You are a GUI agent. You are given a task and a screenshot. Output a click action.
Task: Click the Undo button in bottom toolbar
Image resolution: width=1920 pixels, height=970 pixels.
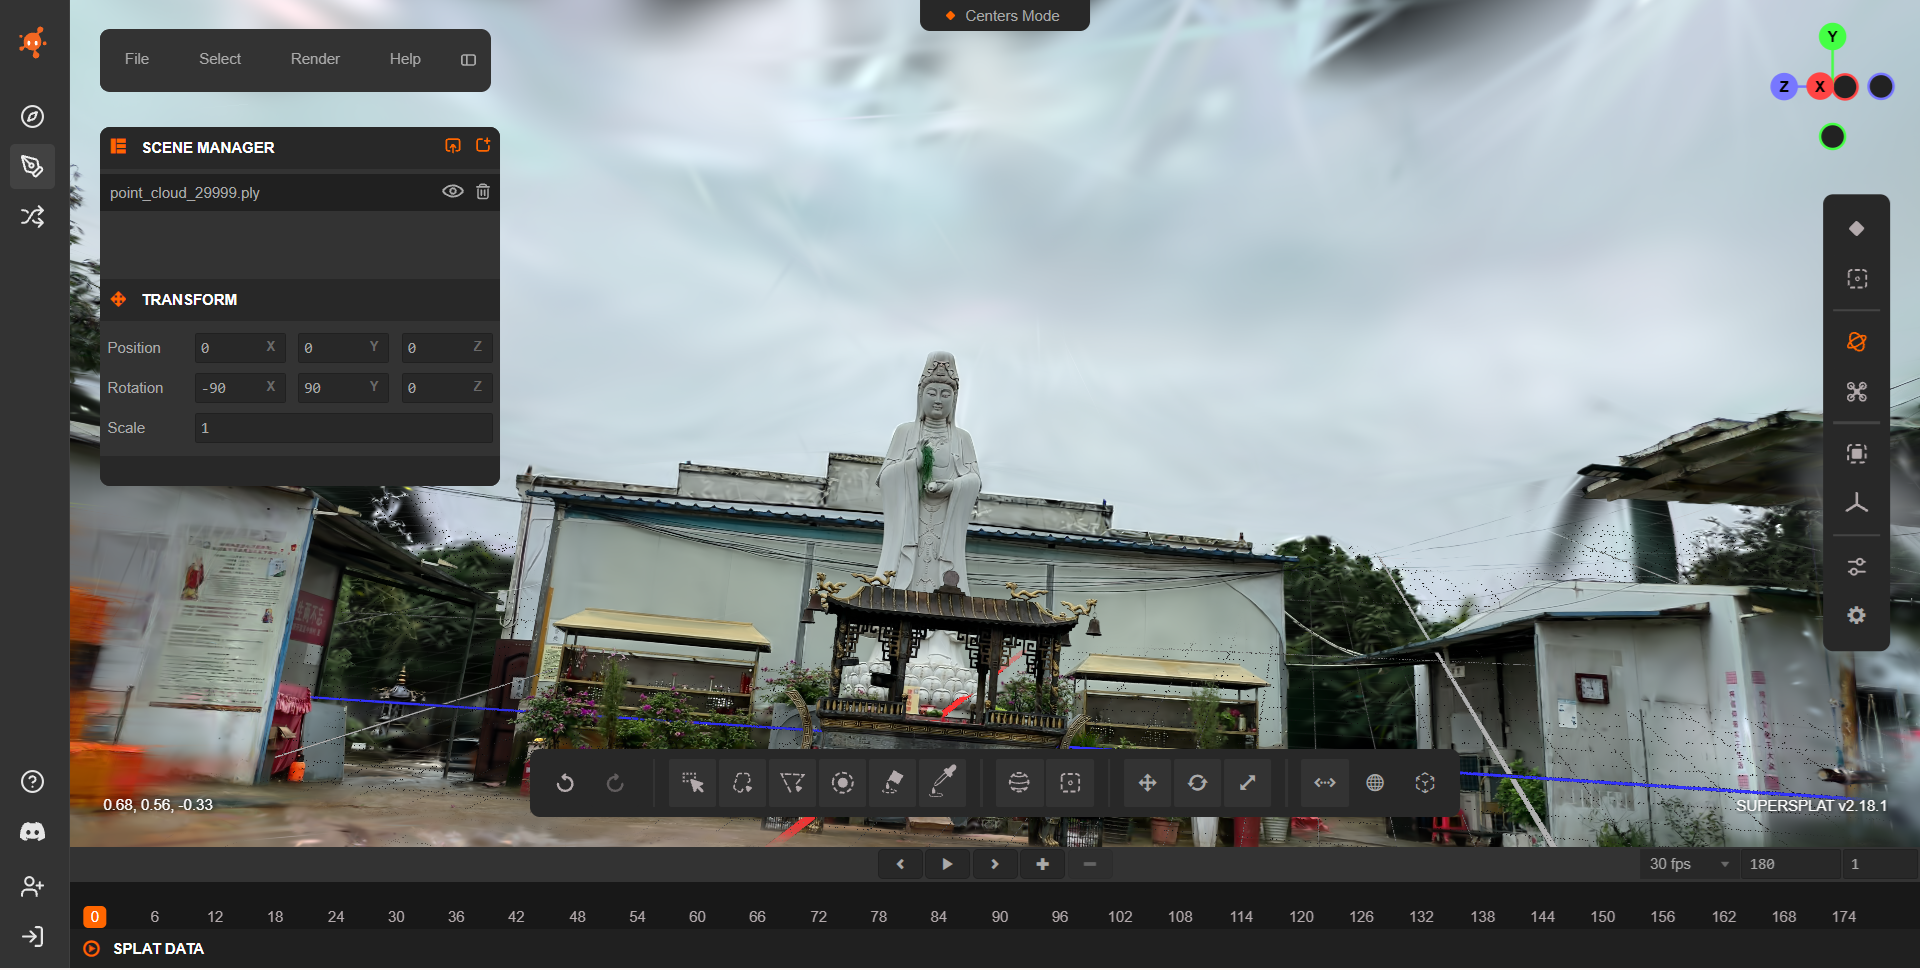[565, 783]
